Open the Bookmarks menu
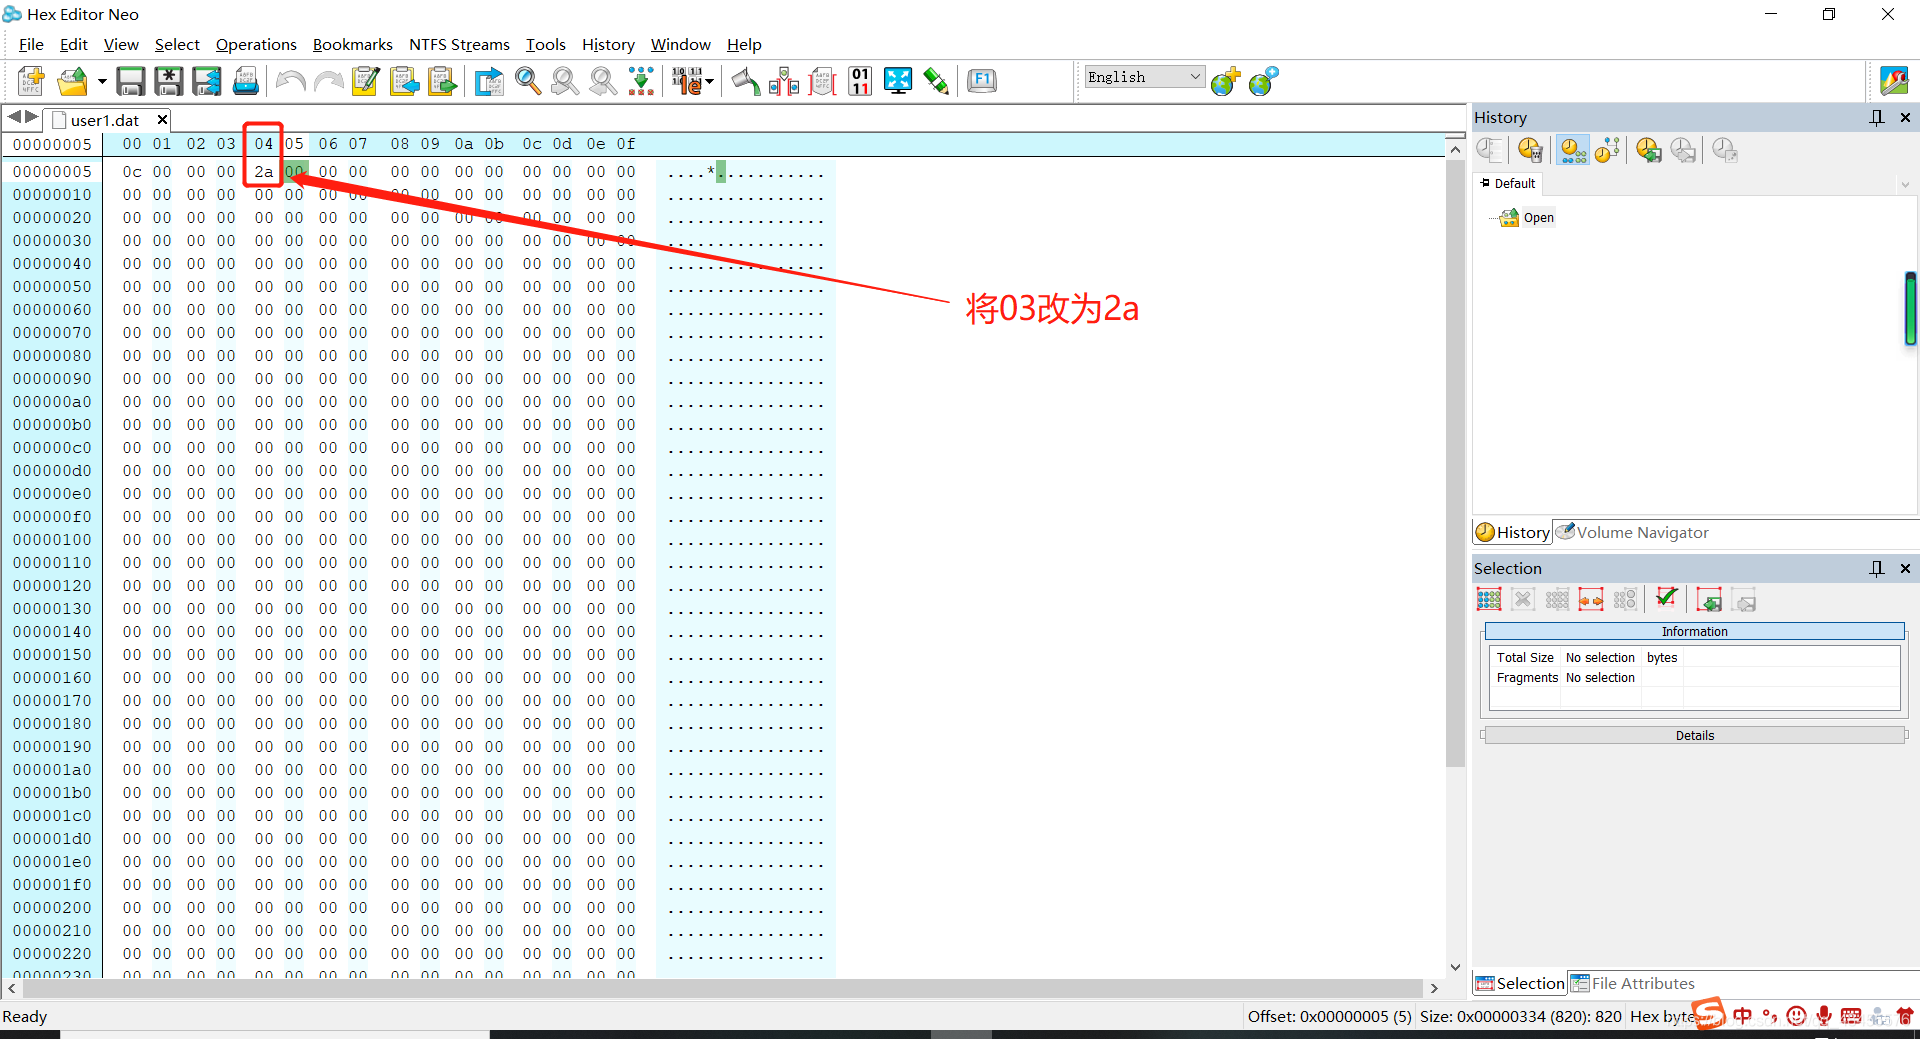 pos(353,45)
